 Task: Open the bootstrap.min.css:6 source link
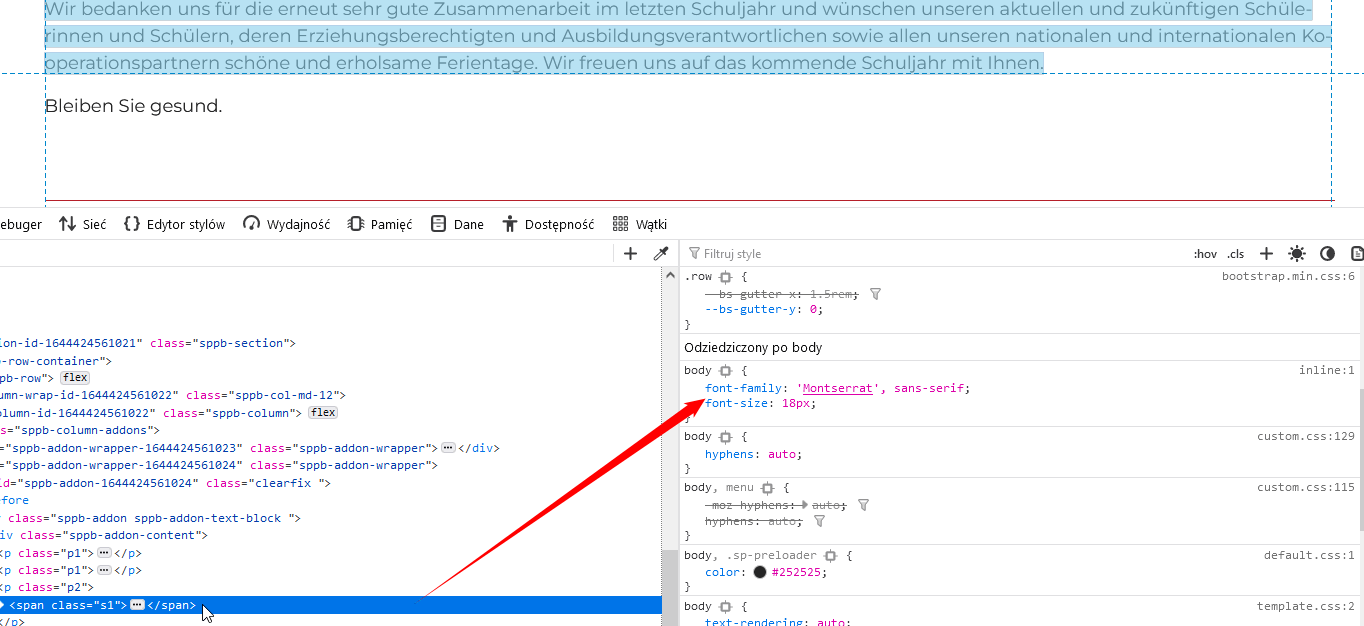[x=1288, y=276]
